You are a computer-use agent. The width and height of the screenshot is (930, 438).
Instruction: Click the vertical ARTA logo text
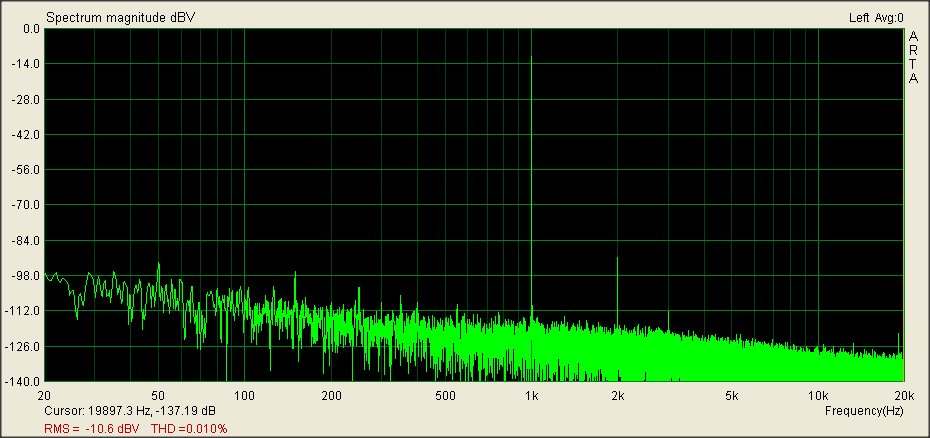tap(913, 58)
